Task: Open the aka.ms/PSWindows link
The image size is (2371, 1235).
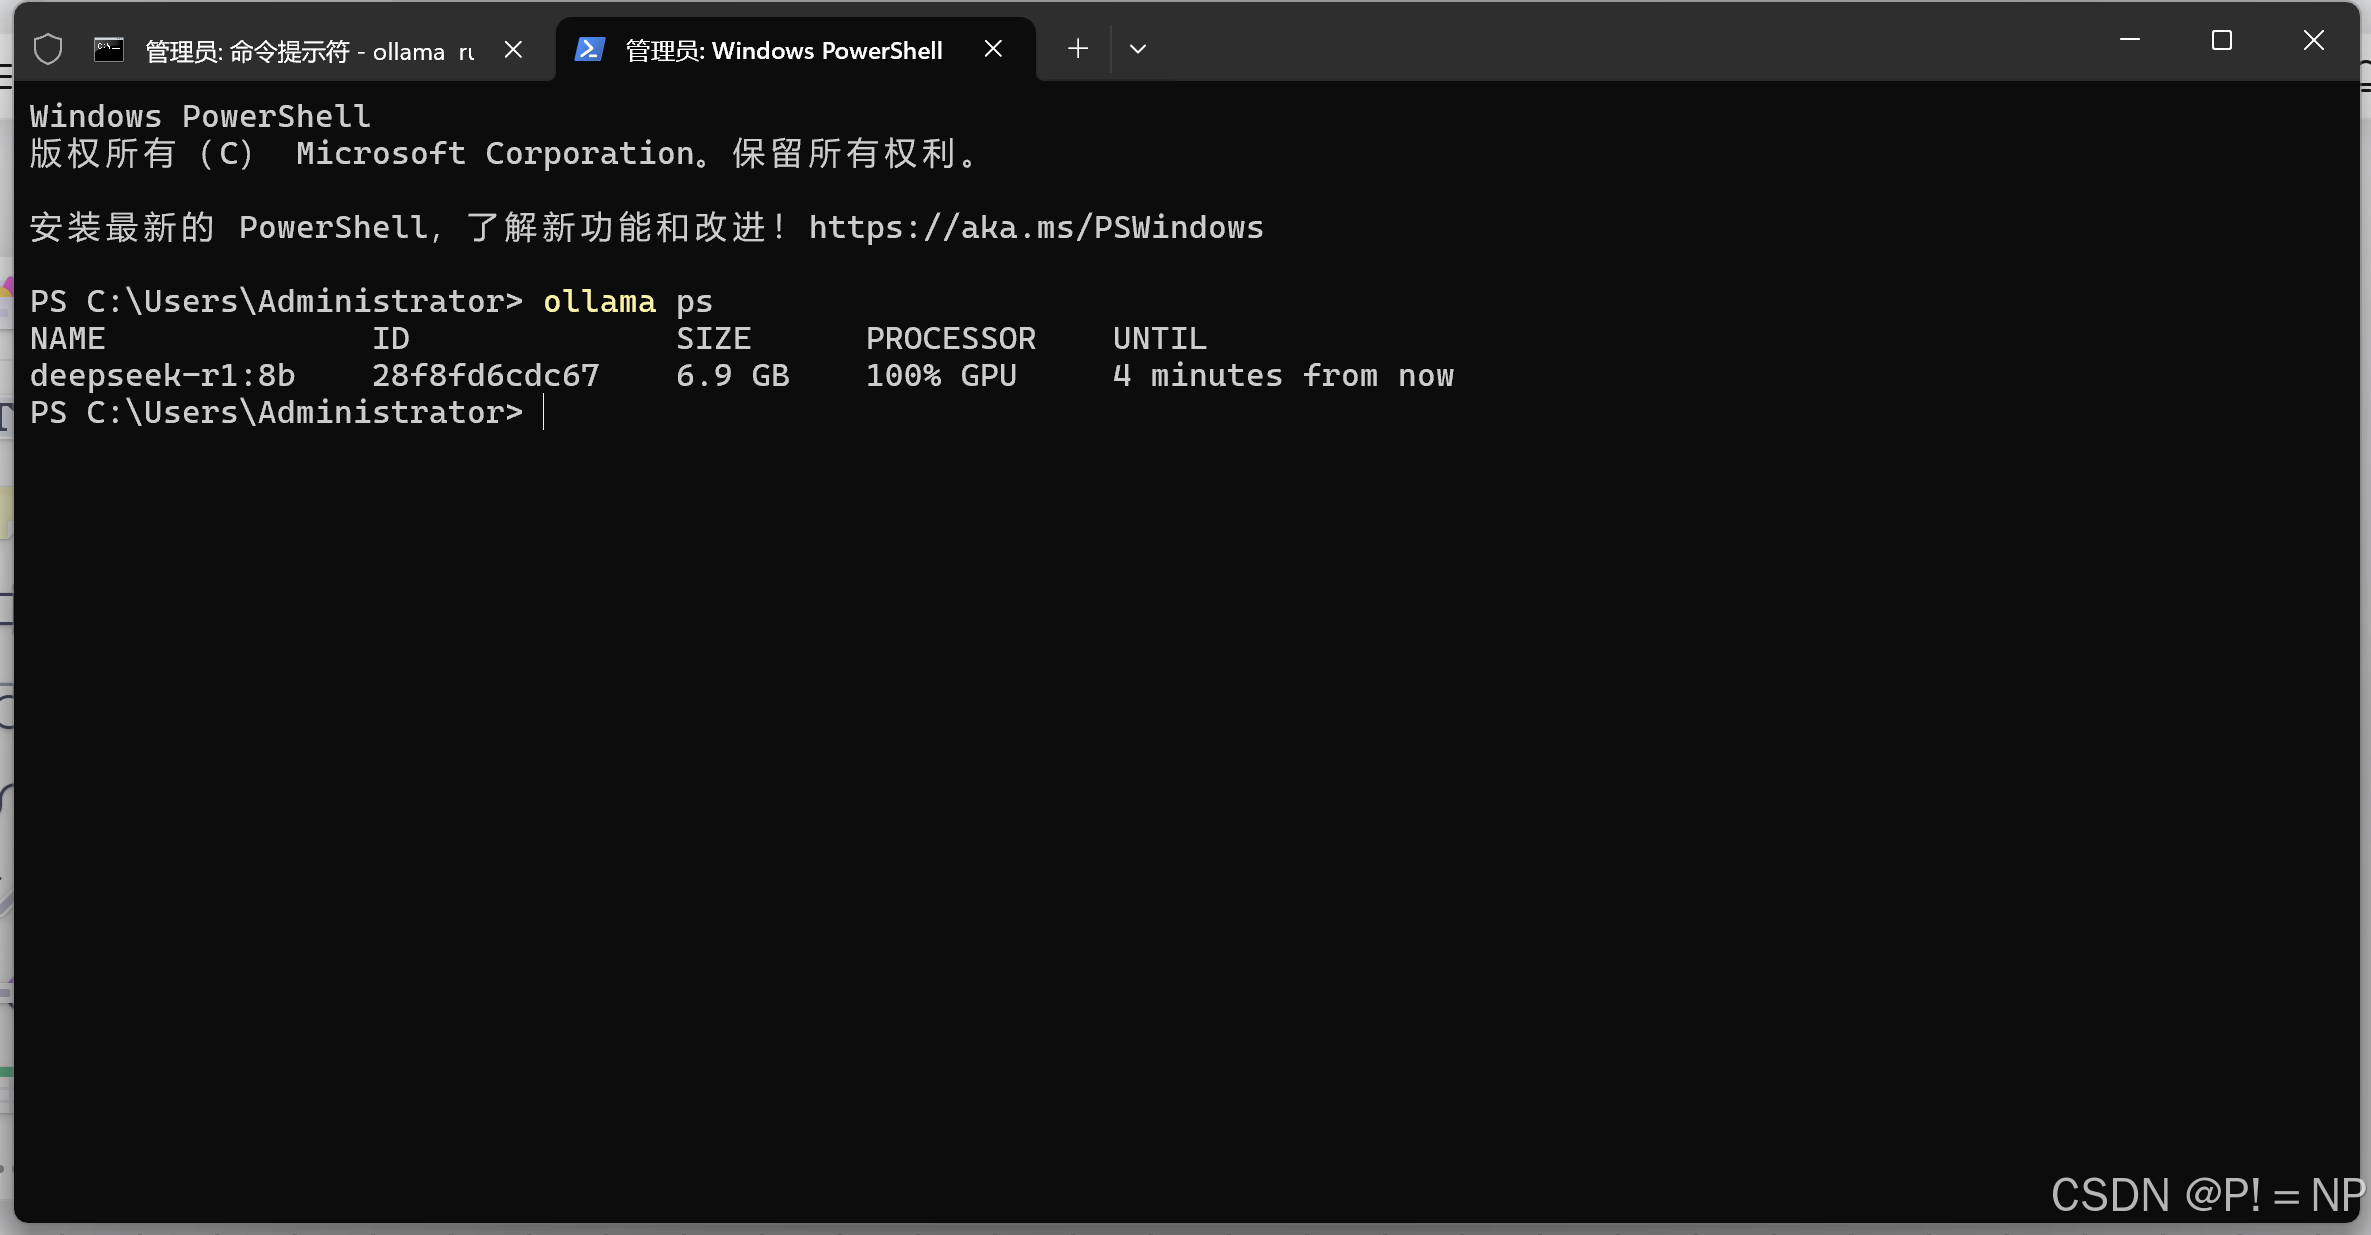Action: [x=1035, y=228]
